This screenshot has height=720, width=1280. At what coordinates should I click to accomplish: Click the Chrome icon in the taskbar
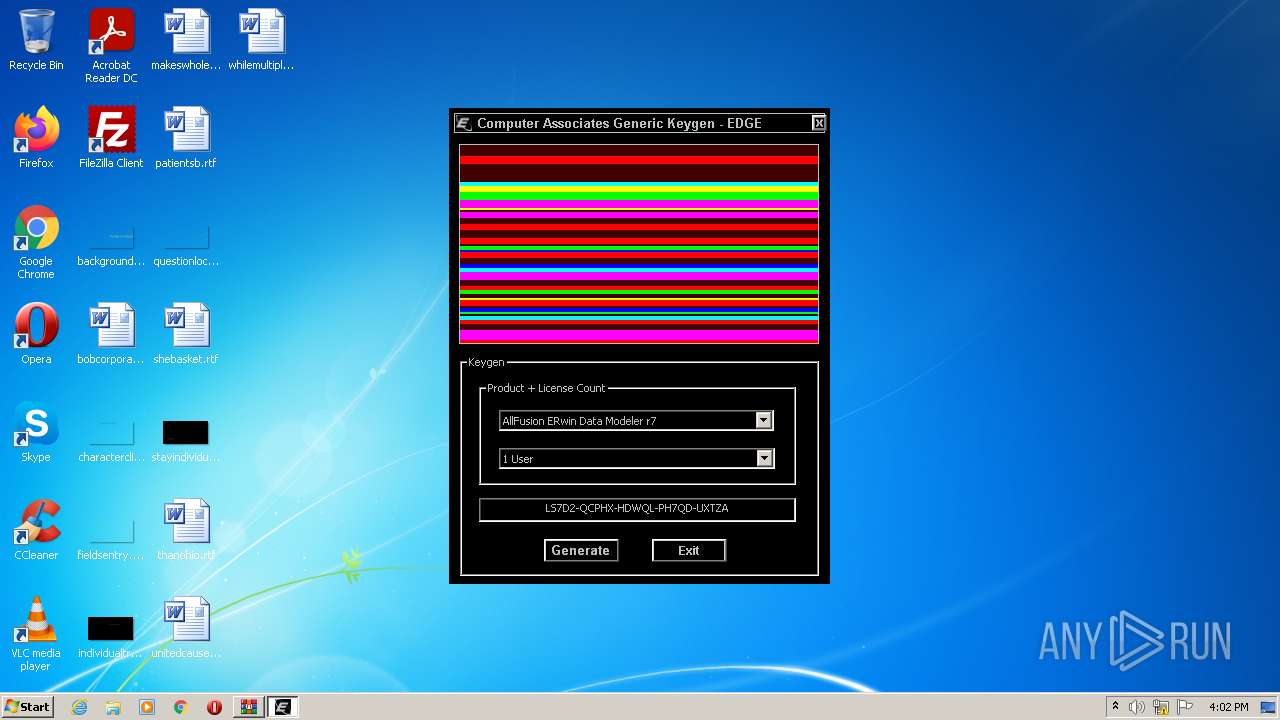181,707
